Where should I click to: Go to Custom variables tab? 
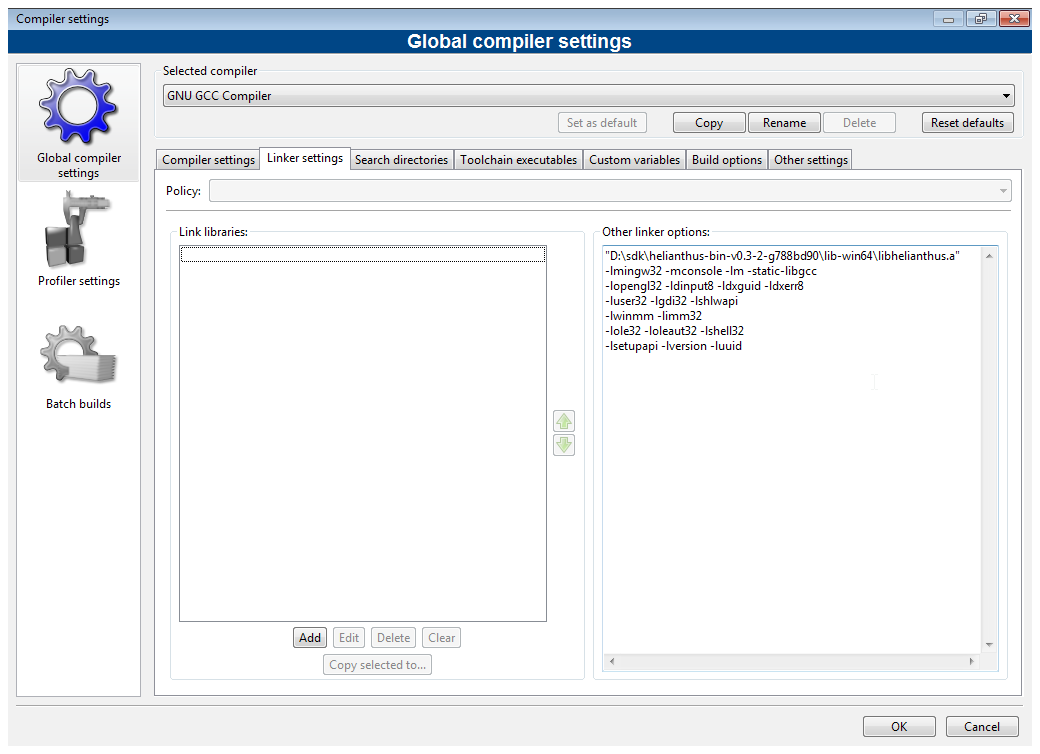point(634,160)
